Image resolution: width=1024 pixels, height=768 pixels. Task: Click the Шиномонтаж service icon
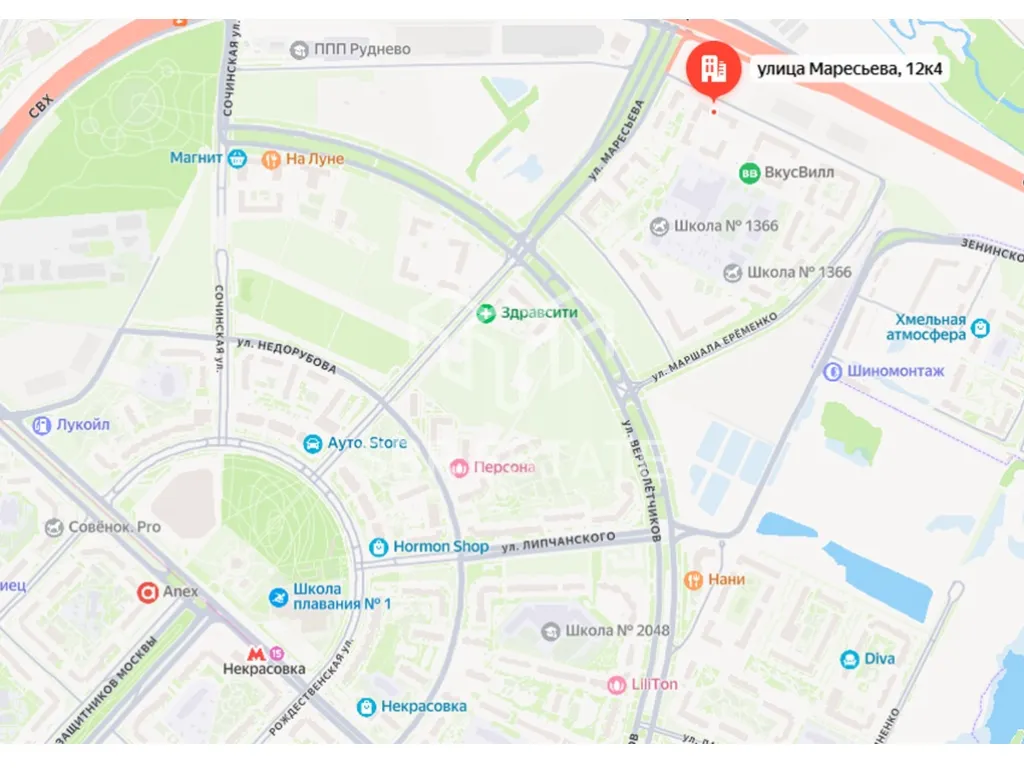pyautogui.click(x=832, y=372)
